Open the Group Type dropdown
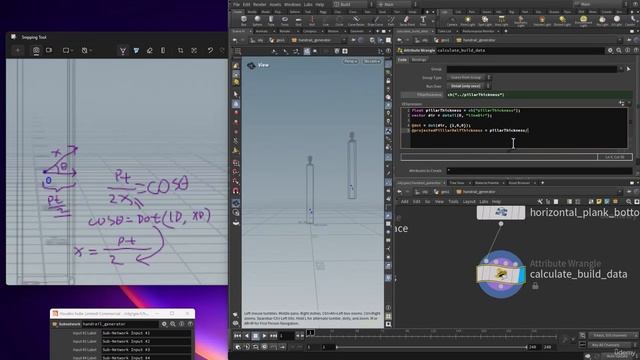Screen dimensions: 640x360 [469, 78]
